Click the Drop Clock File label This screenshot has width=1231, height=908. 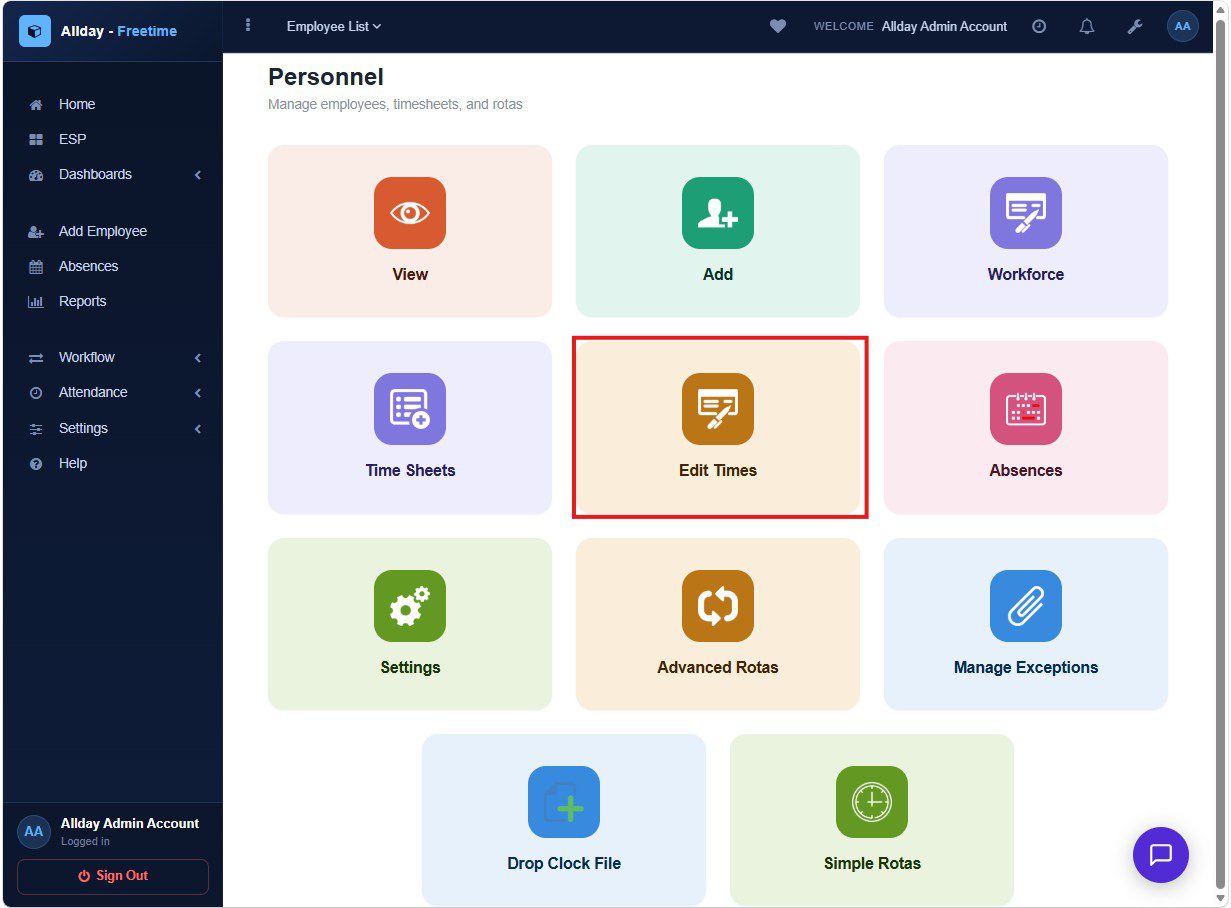click(564, 863)
